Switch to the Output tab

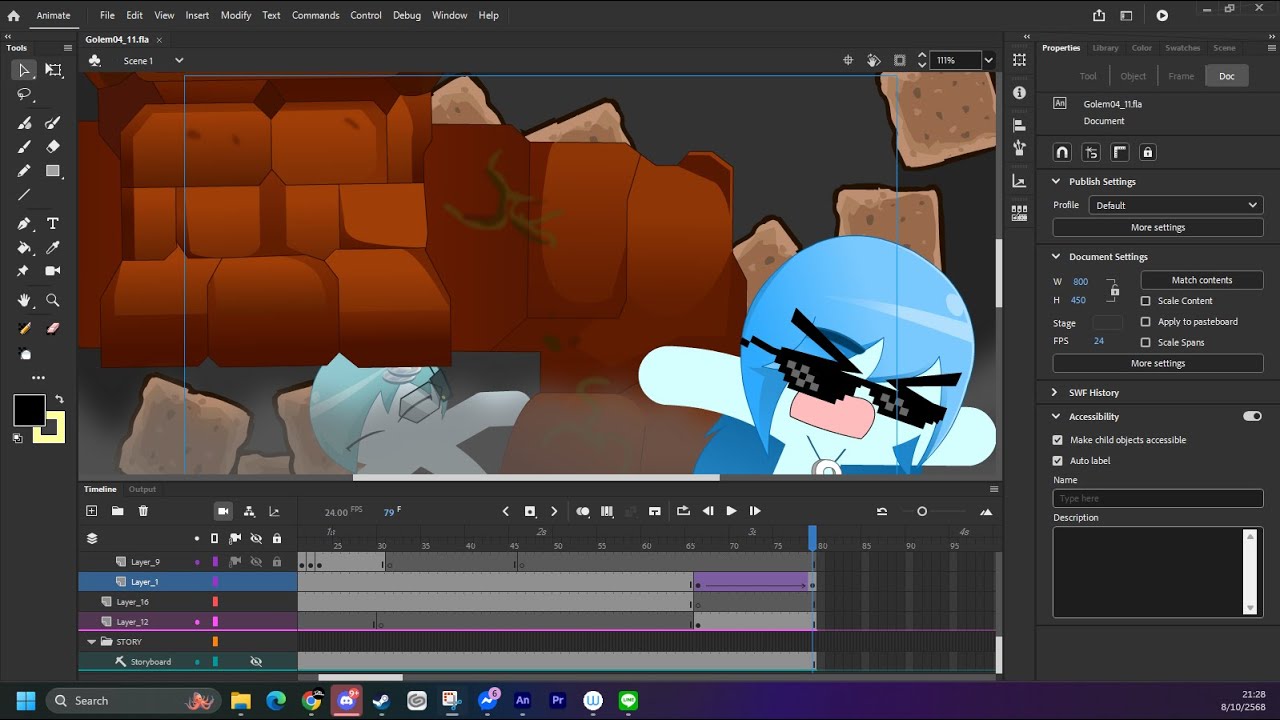pos(142,489)
